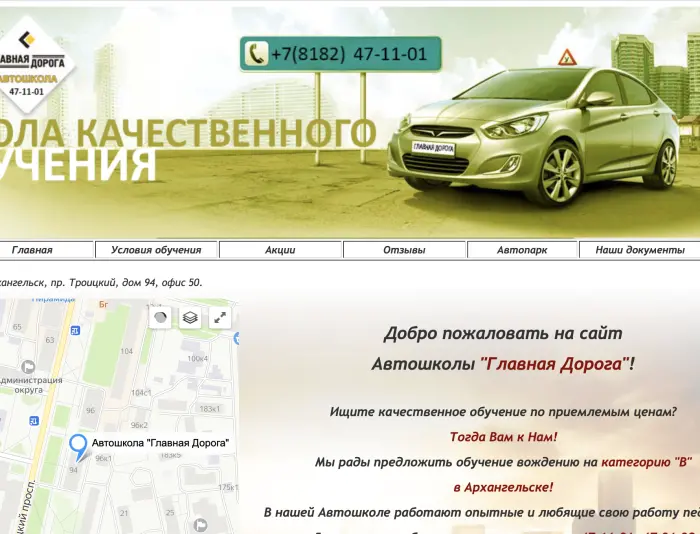Click the bus stop icon below Администрация округа

point(34,421)
